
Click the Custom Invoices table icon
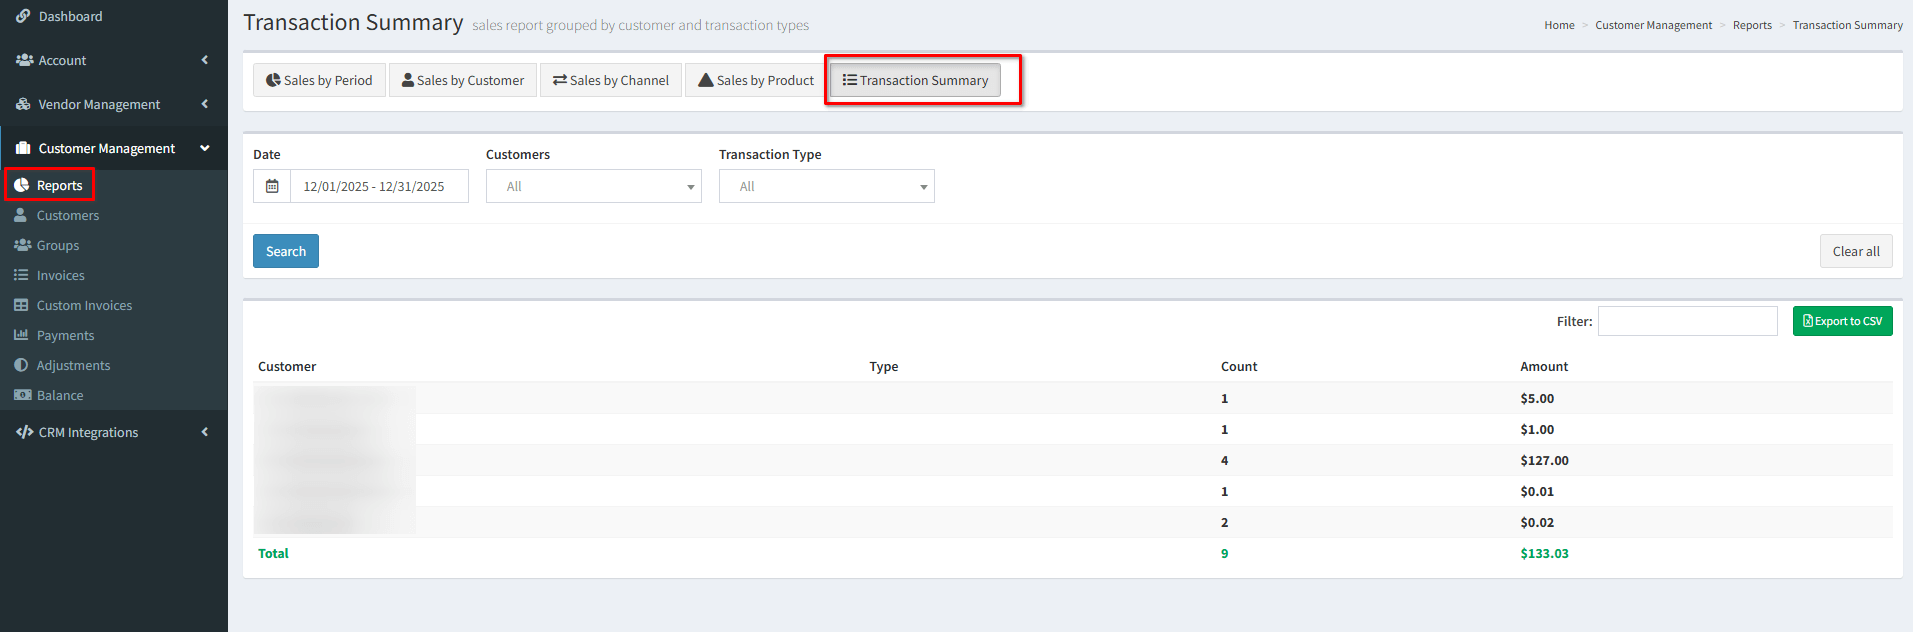(x=21, y=306)
